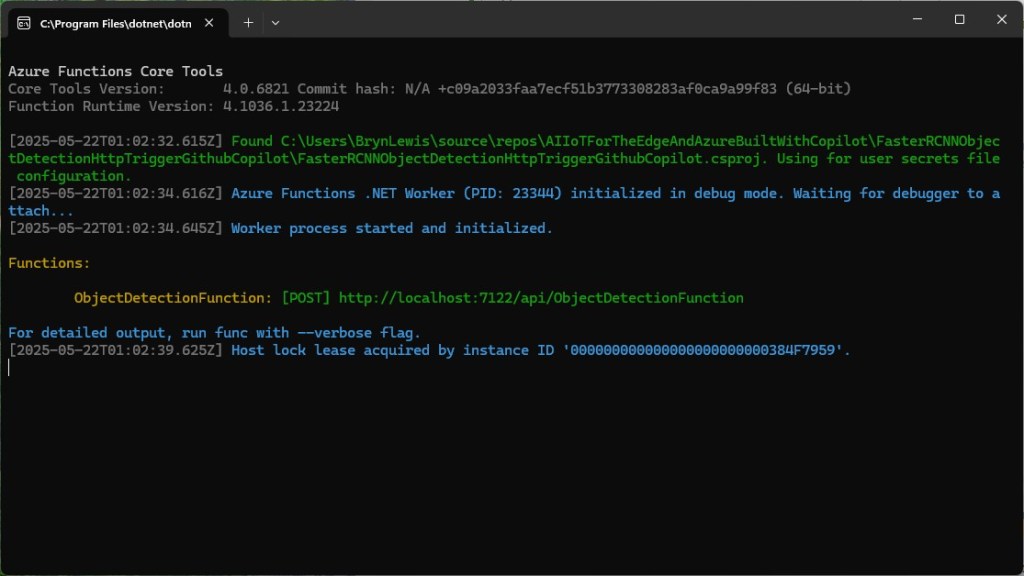Image resolution: width=1024 pixels, height=576 pixels.
Task: Expand the new tab profile dropdown
Action: click(x=276, y=22)
